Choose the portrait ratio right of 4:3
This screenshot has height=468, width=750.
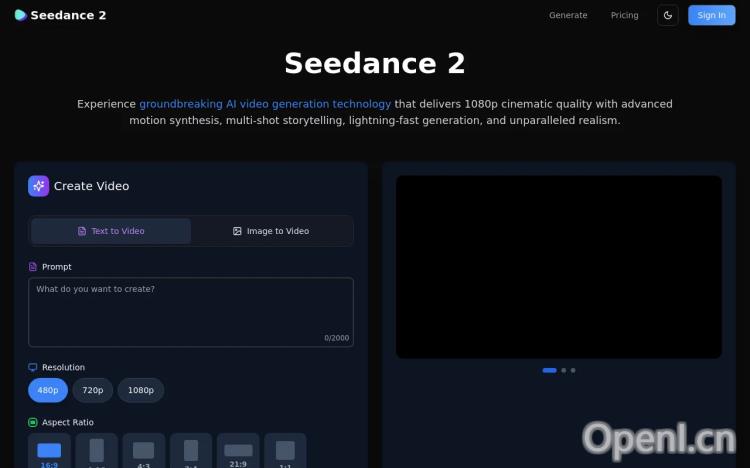click(x=191, y=451)
